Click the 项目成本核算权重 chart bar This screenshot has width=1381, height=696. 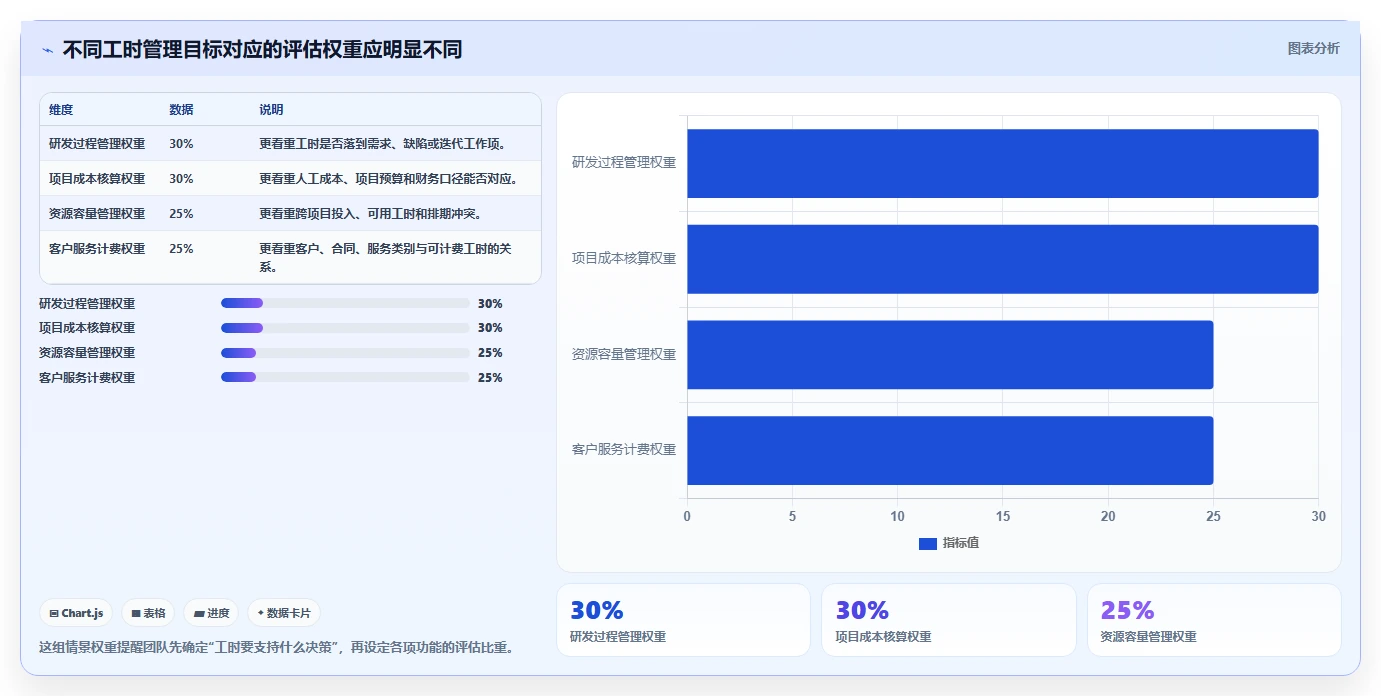tap(1002, 259)
